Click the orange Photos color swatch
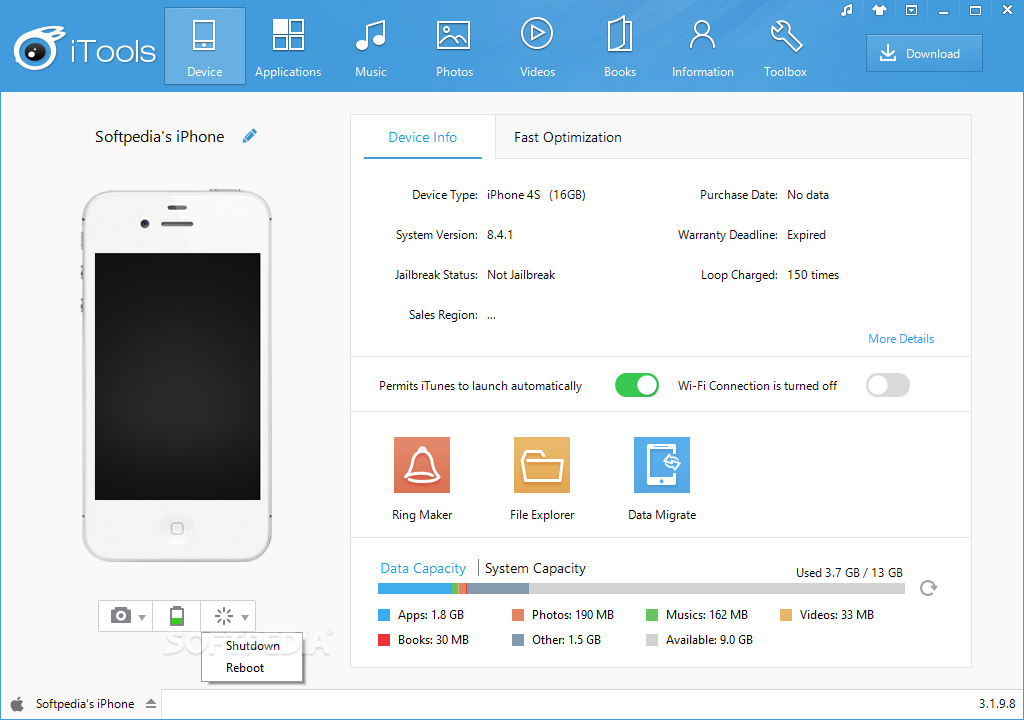The height and width of the screenshot is (720, 1024). [518, 615]
